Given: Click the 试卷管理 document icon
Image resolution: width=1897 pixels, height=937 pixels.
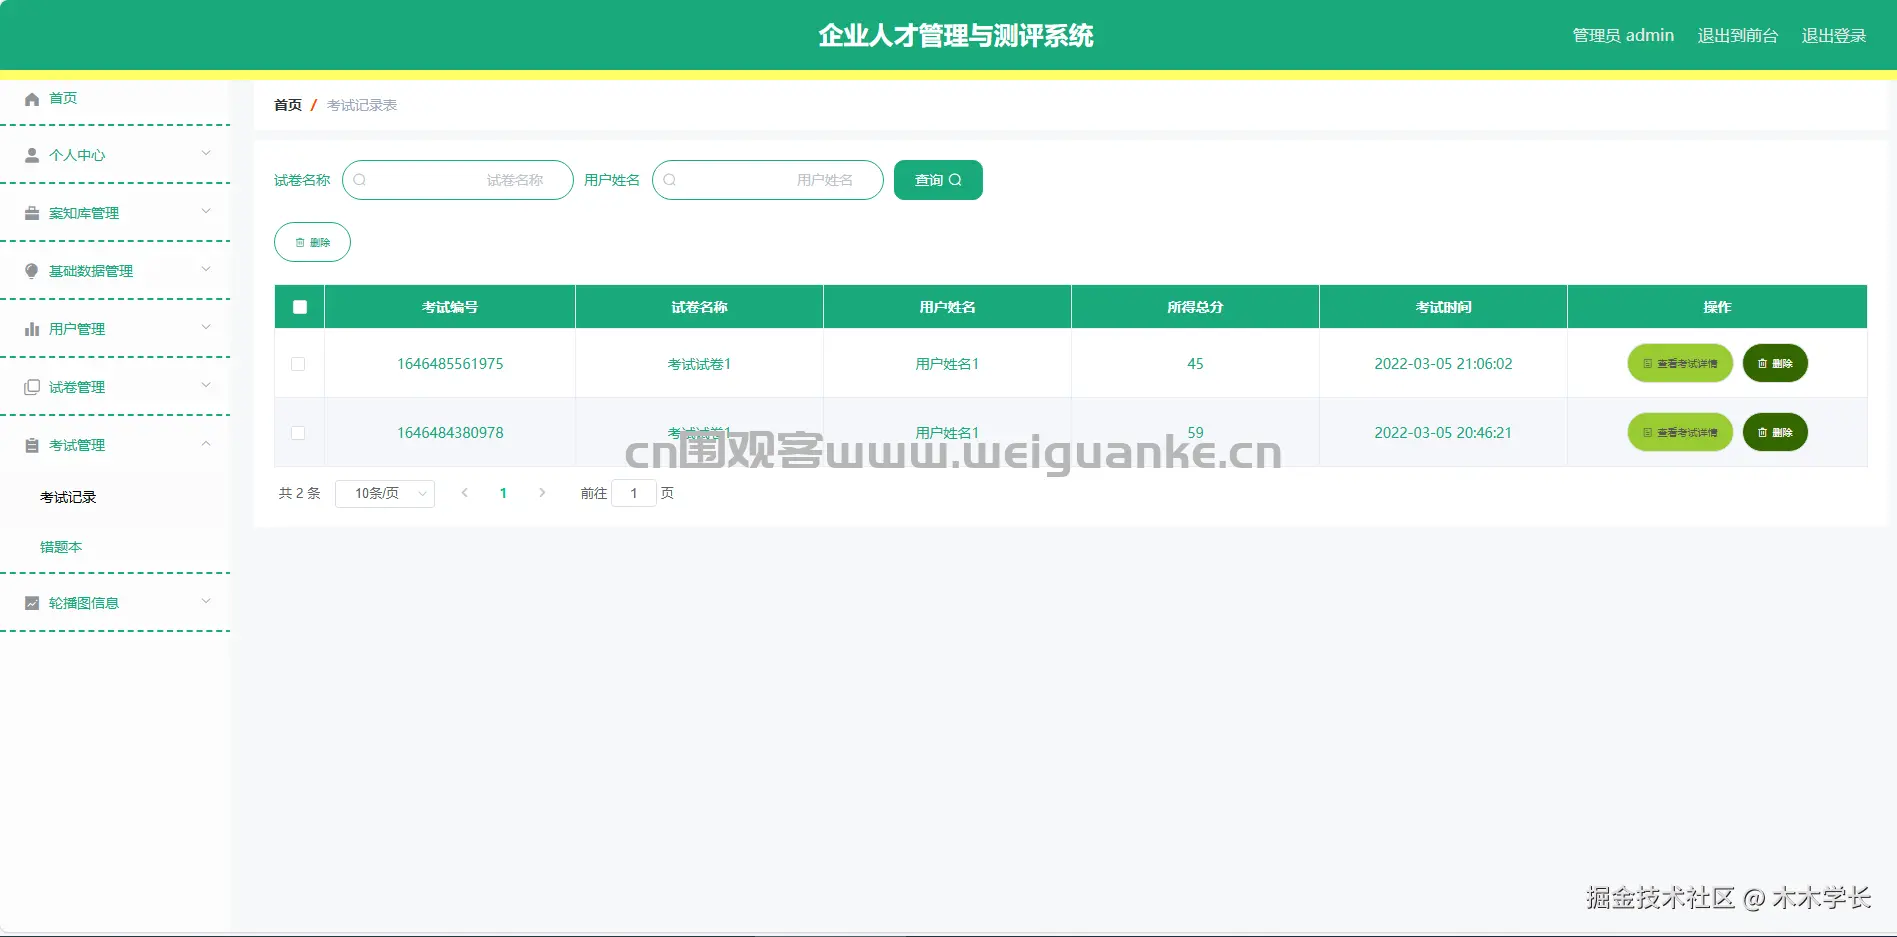Looking at the screenshot, I should click(x=30, y=386).
